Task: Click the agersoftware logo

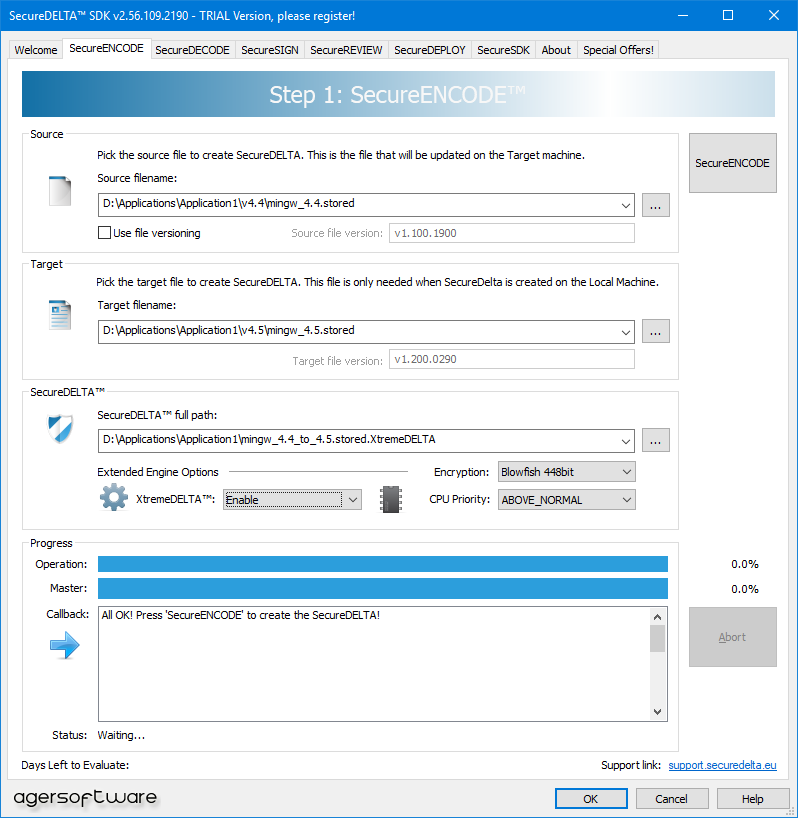Action: click(x=85, y=797)
